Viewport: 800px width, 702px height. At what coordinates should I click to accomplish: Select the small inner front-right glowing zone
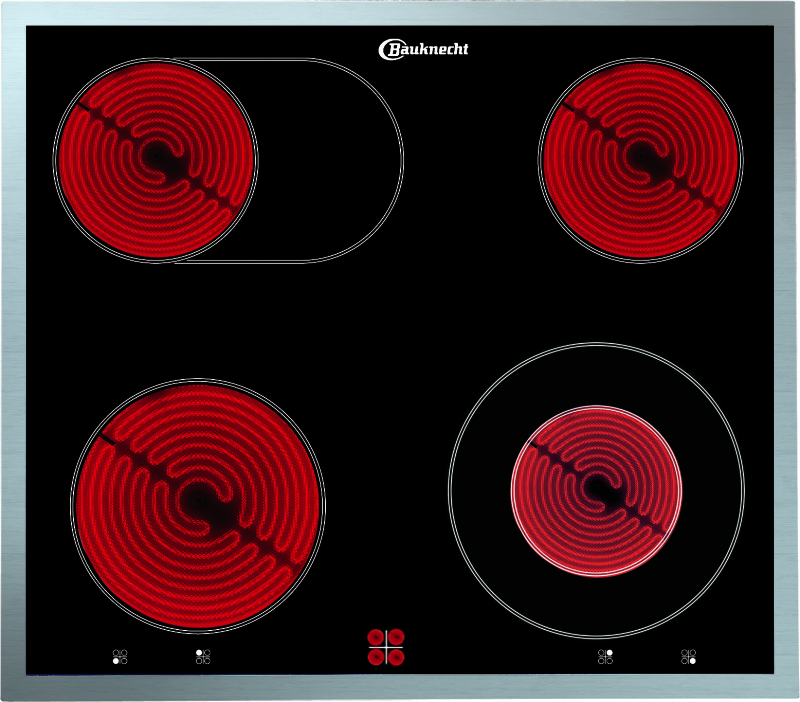[596, 491]
